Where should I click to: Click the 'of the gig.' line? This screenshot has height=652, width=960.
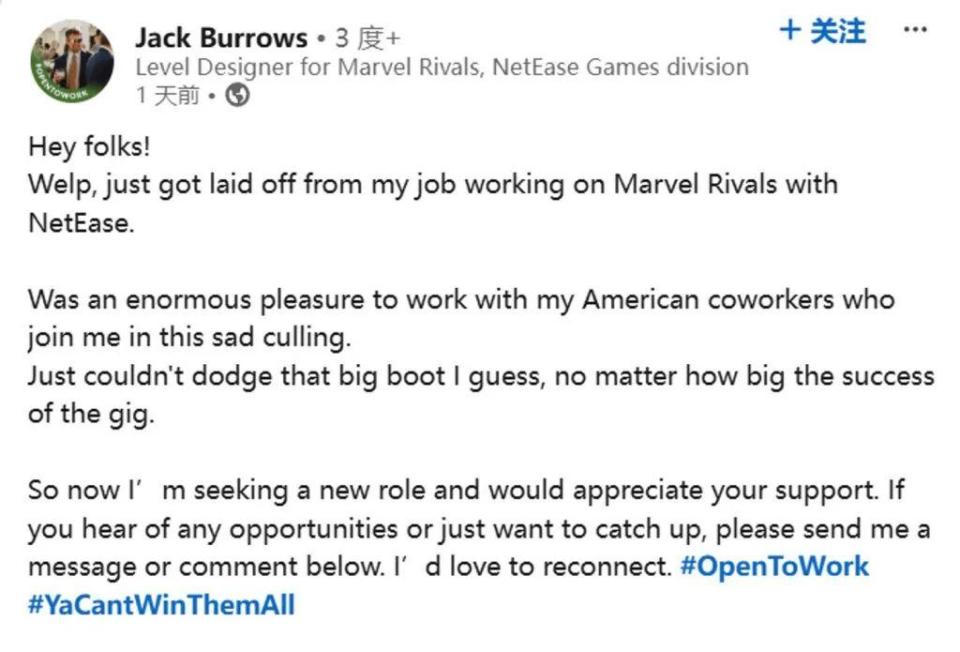[91, 414]
